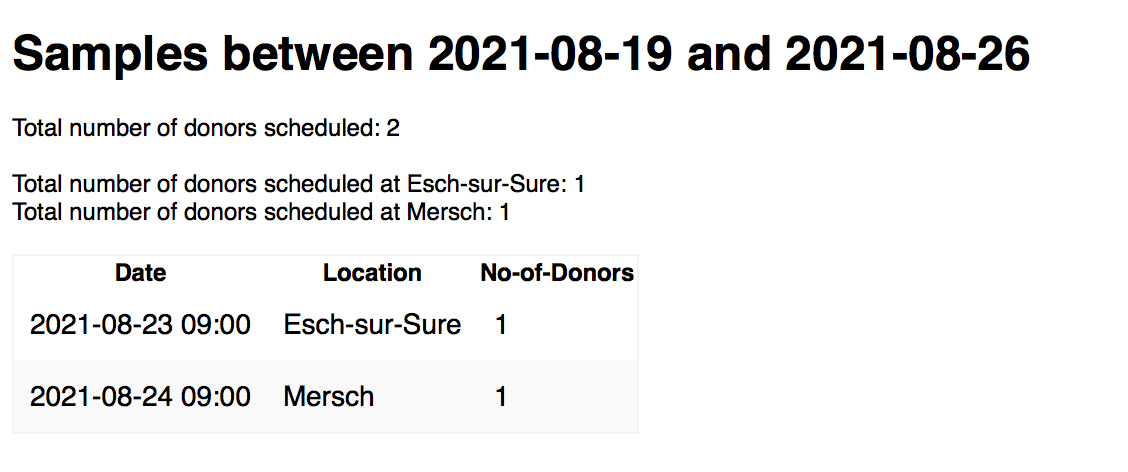Click the end date 2021-08-26 in heading

(906, 52)
